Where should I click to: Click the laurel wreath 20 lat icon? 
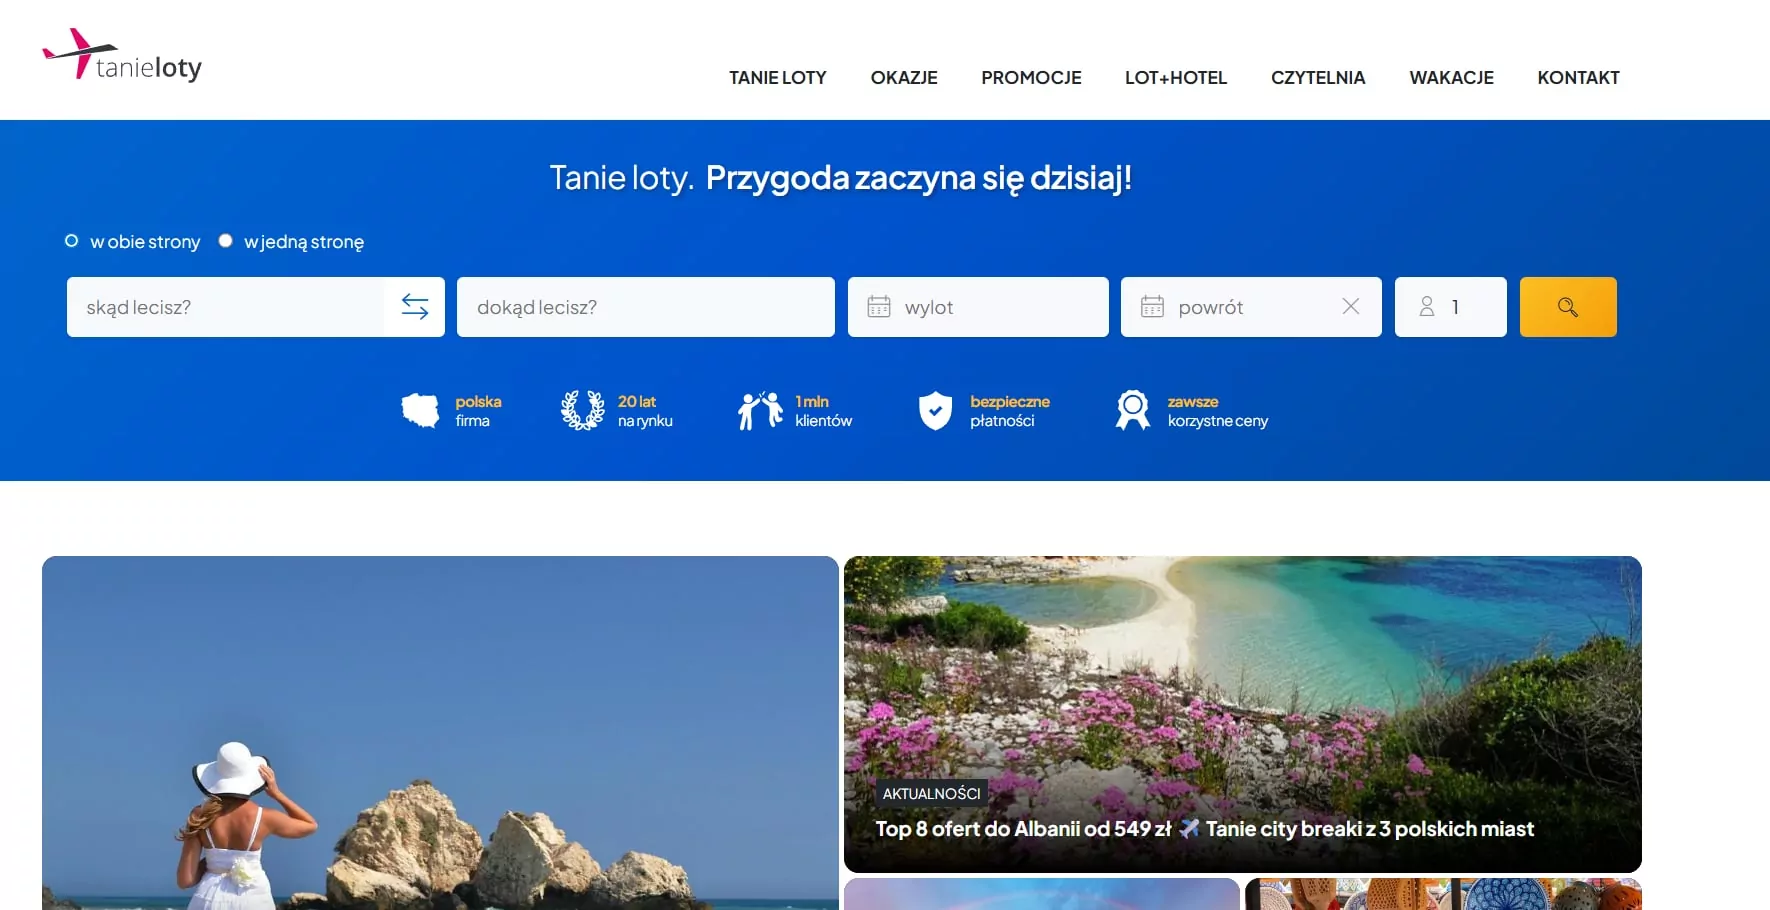(582, 411)
